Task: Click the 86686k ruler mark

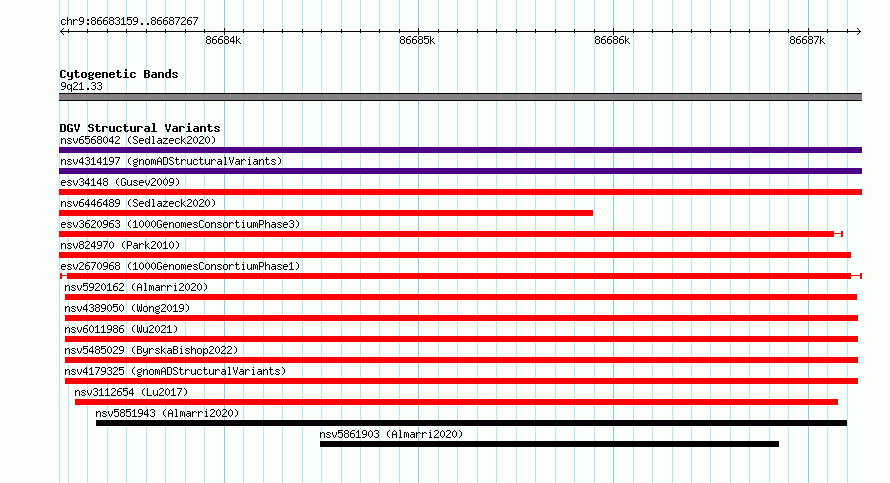Action: click(612, 40)
